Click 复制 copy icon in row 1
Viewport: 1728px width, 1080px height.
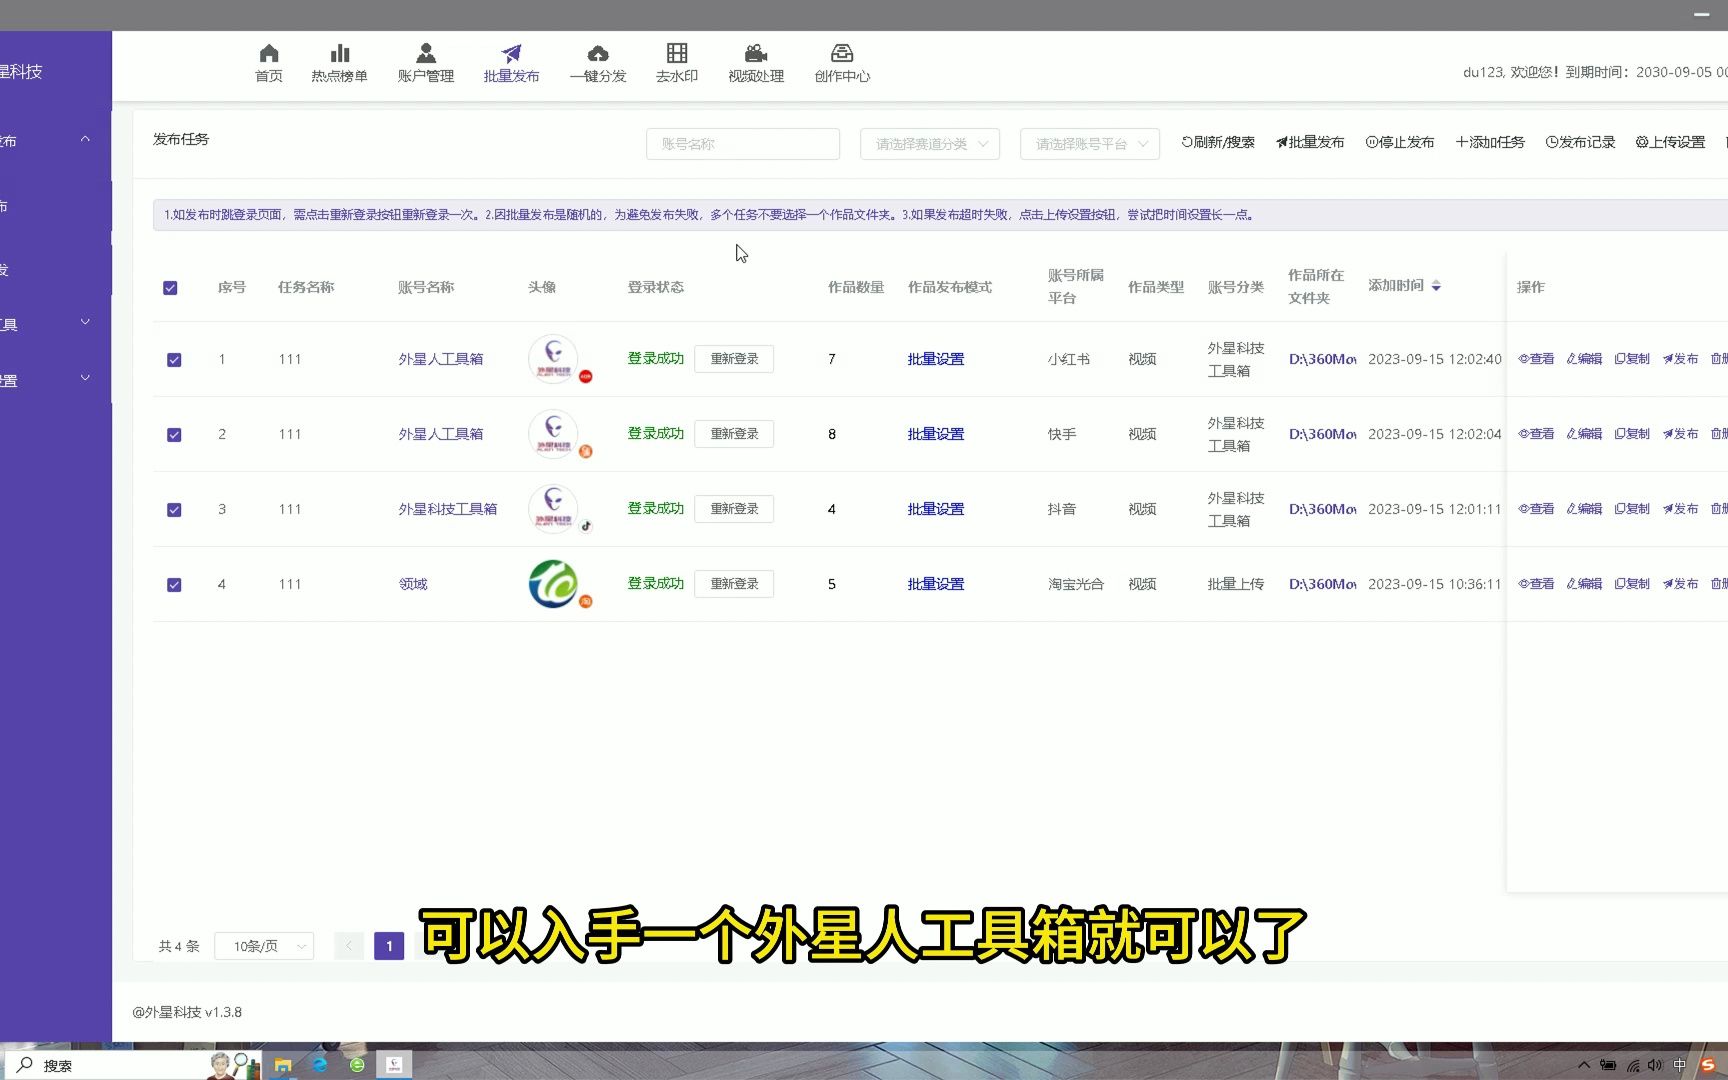(1632, 359)
